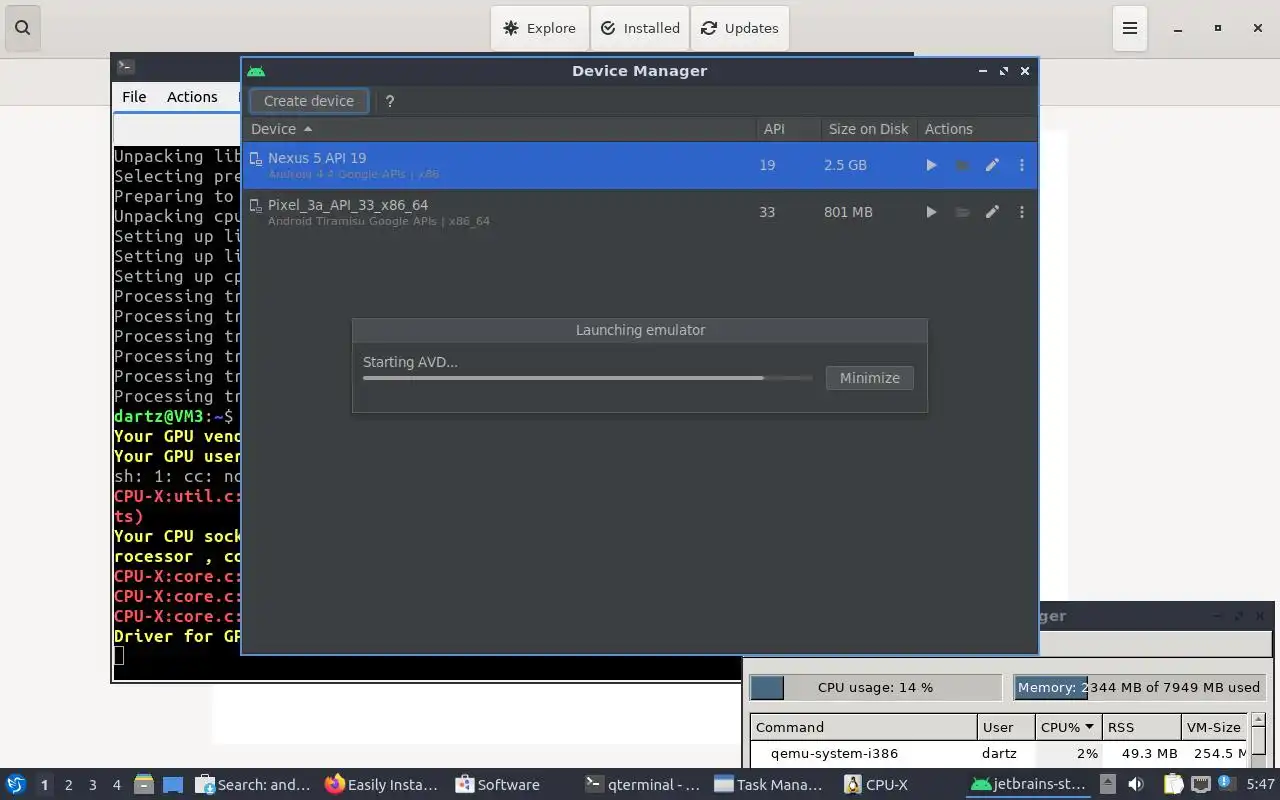Open the Lubuntu start menu

point(15,785)
